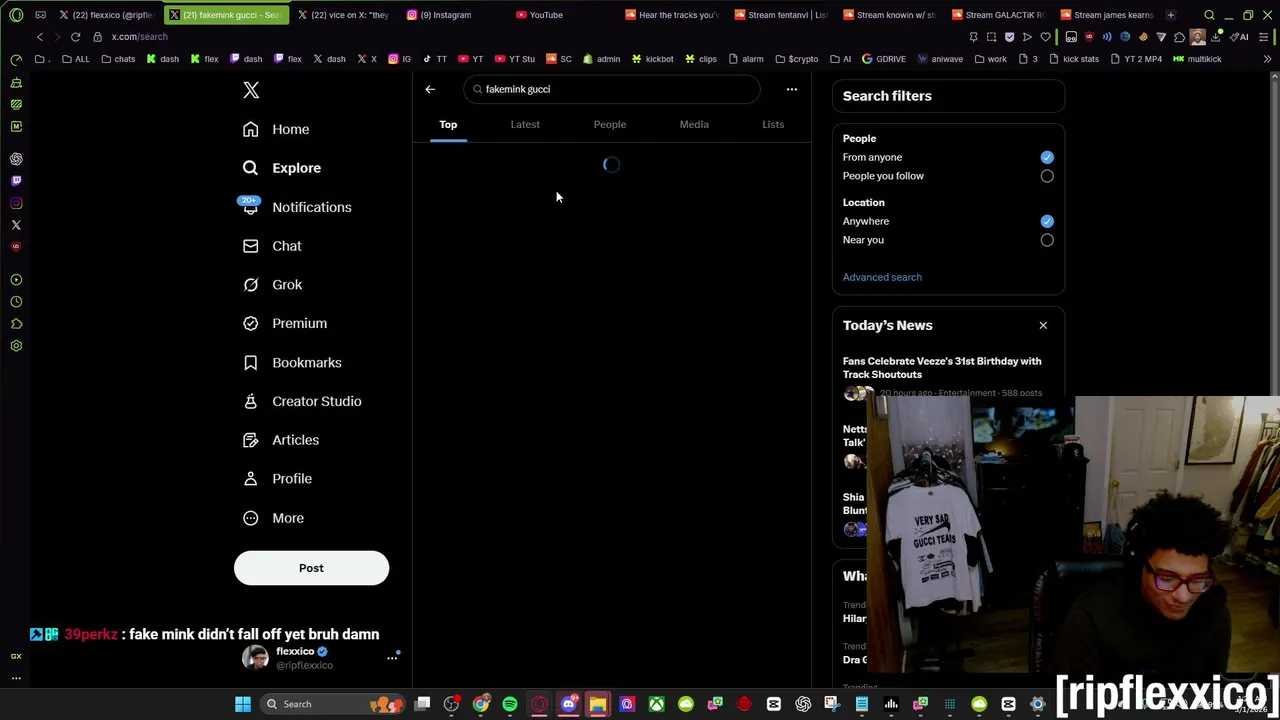
Task: Go back using the search page arrow
Action: point(430,89)
